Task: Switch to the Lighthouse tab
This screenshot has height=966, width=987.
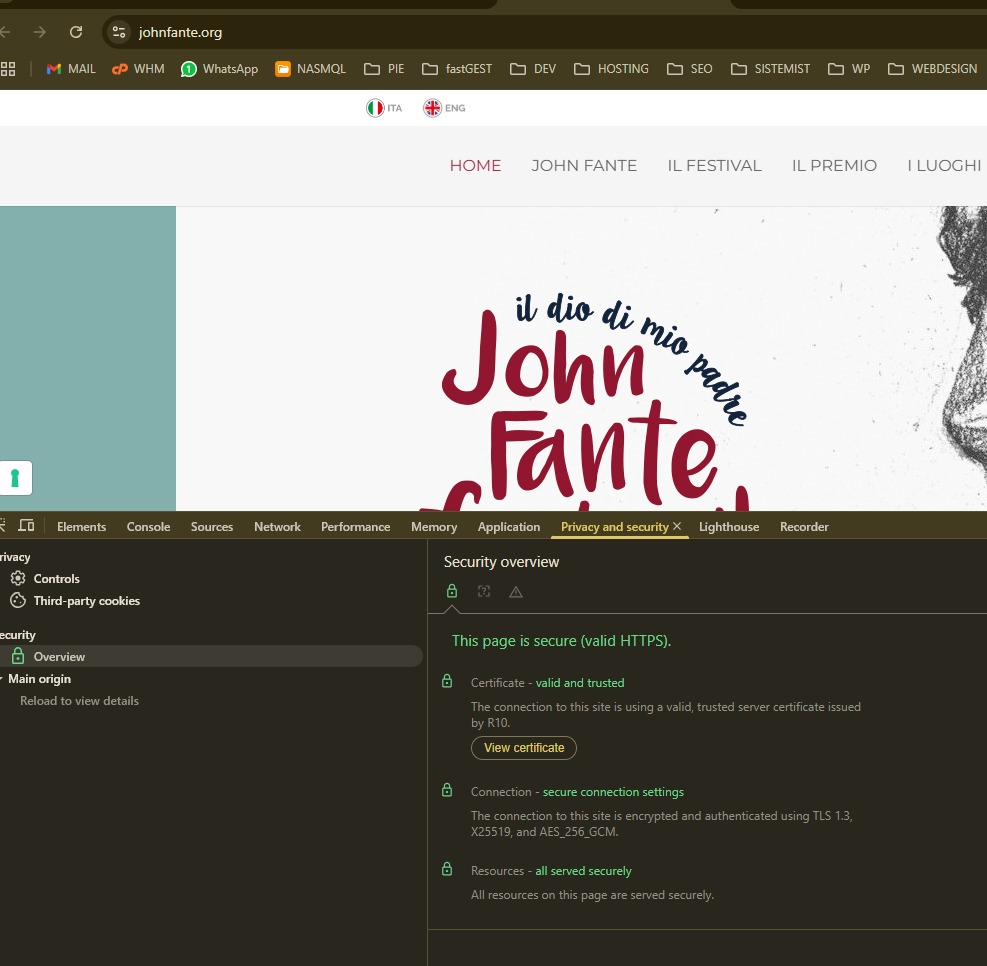Action: (729, 527)
